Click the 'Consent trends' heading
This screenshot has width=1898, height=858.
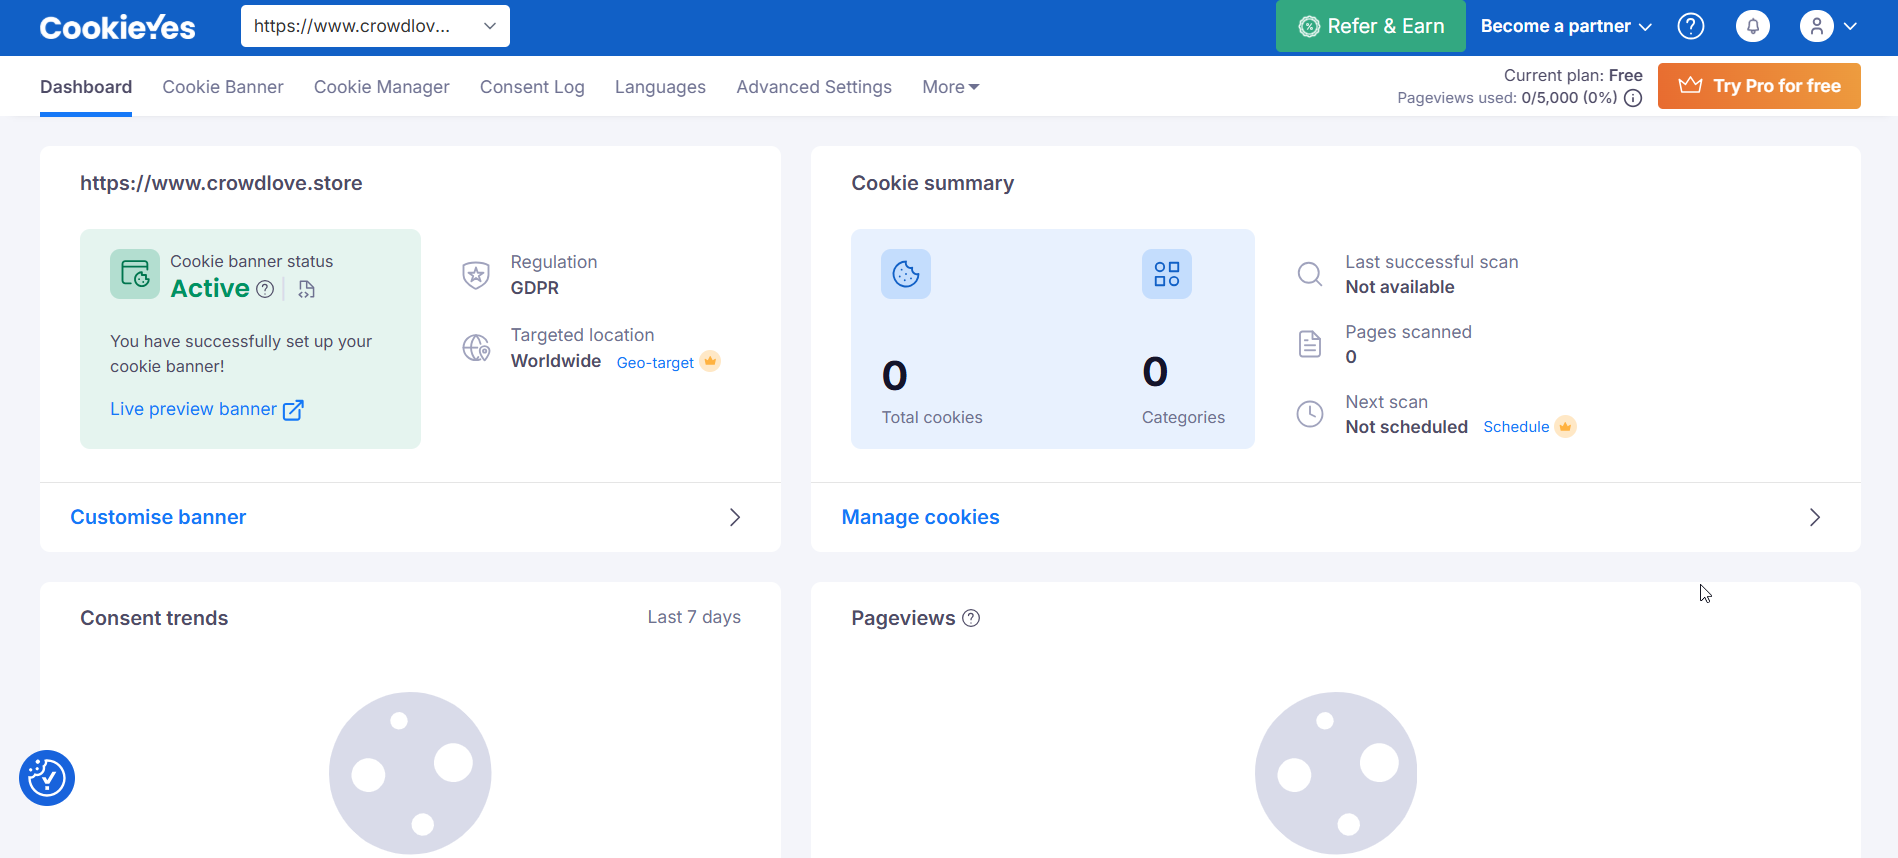coord(154,618)
